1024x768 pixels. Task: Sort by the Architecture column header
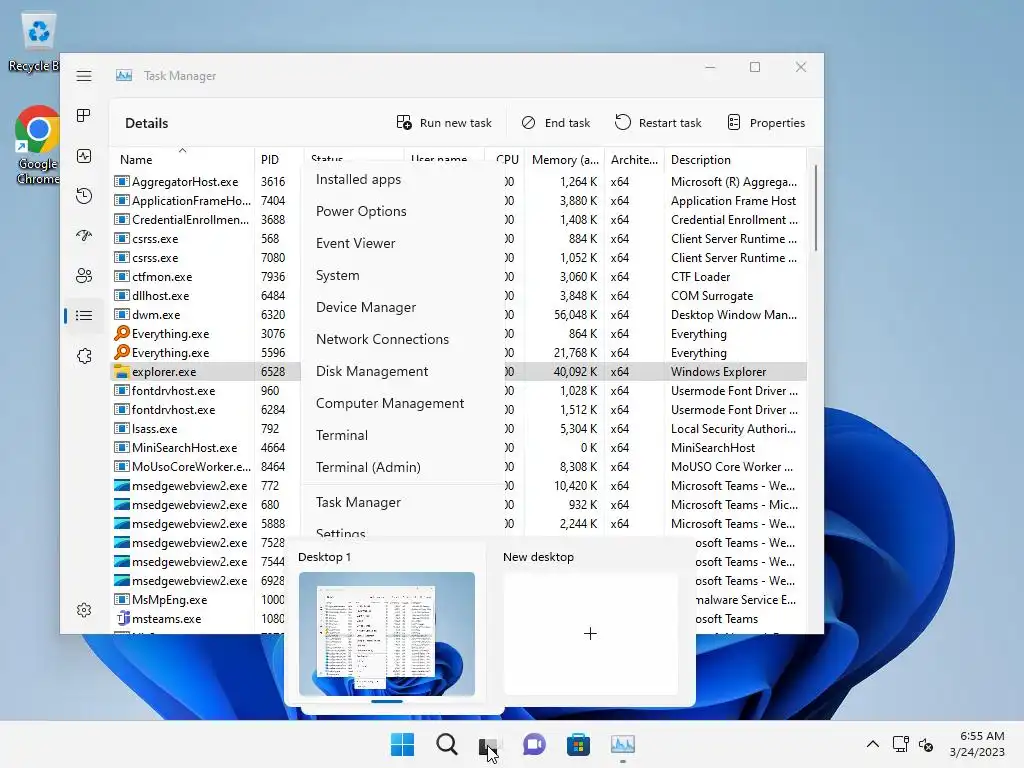(633, 159)
